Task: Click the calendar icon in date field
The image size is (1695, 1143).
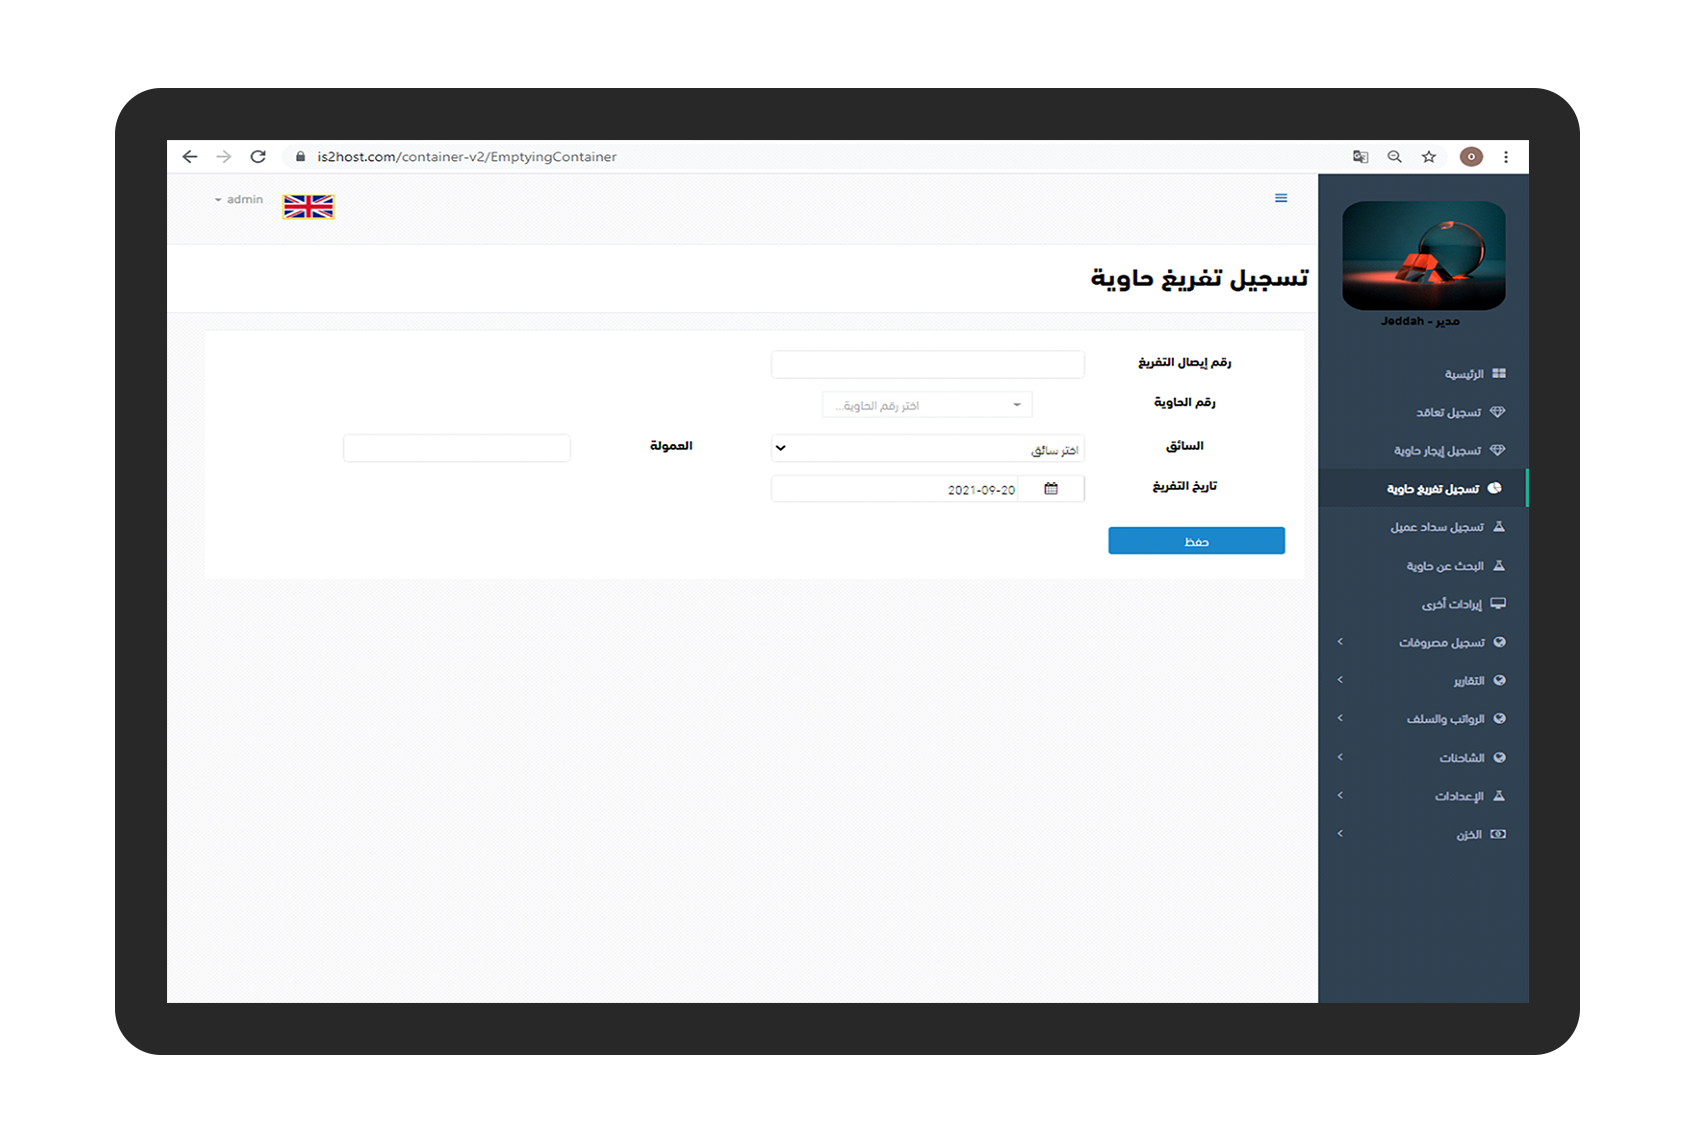Action: pos(1051,488)
